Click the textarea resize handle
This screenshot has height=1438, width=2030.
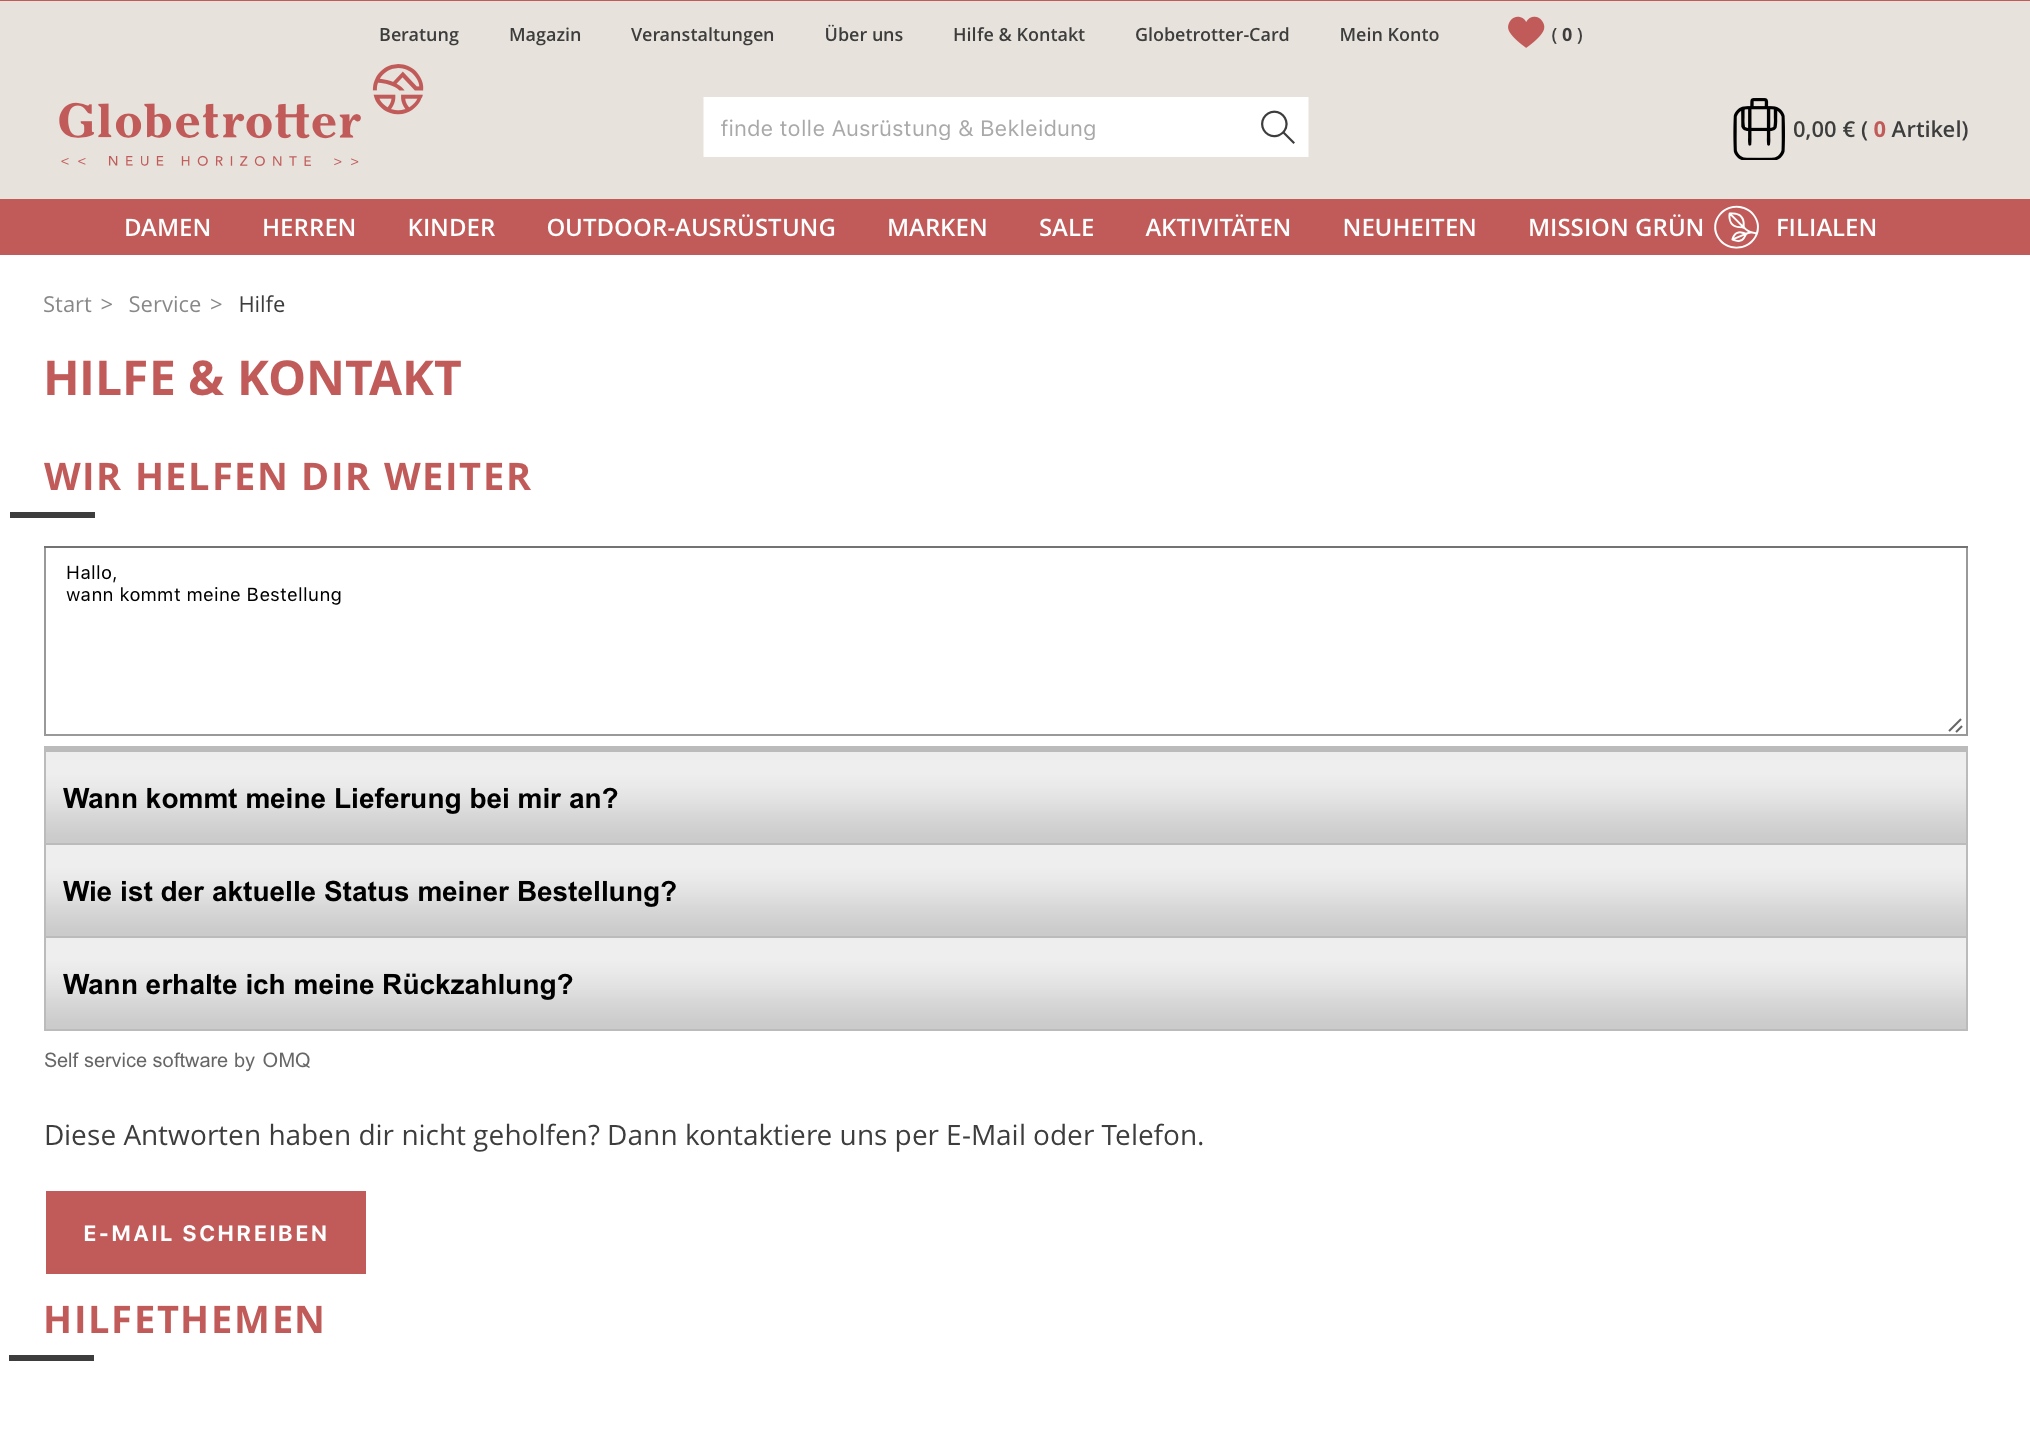click(x=1955, y=725)
